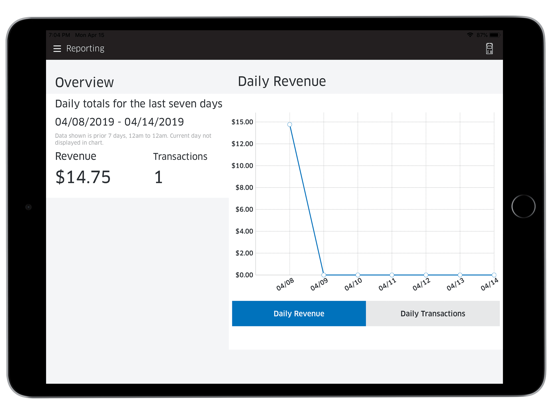
Task: Switch to Daily Transactions tab
Action: tap(433, 313)
